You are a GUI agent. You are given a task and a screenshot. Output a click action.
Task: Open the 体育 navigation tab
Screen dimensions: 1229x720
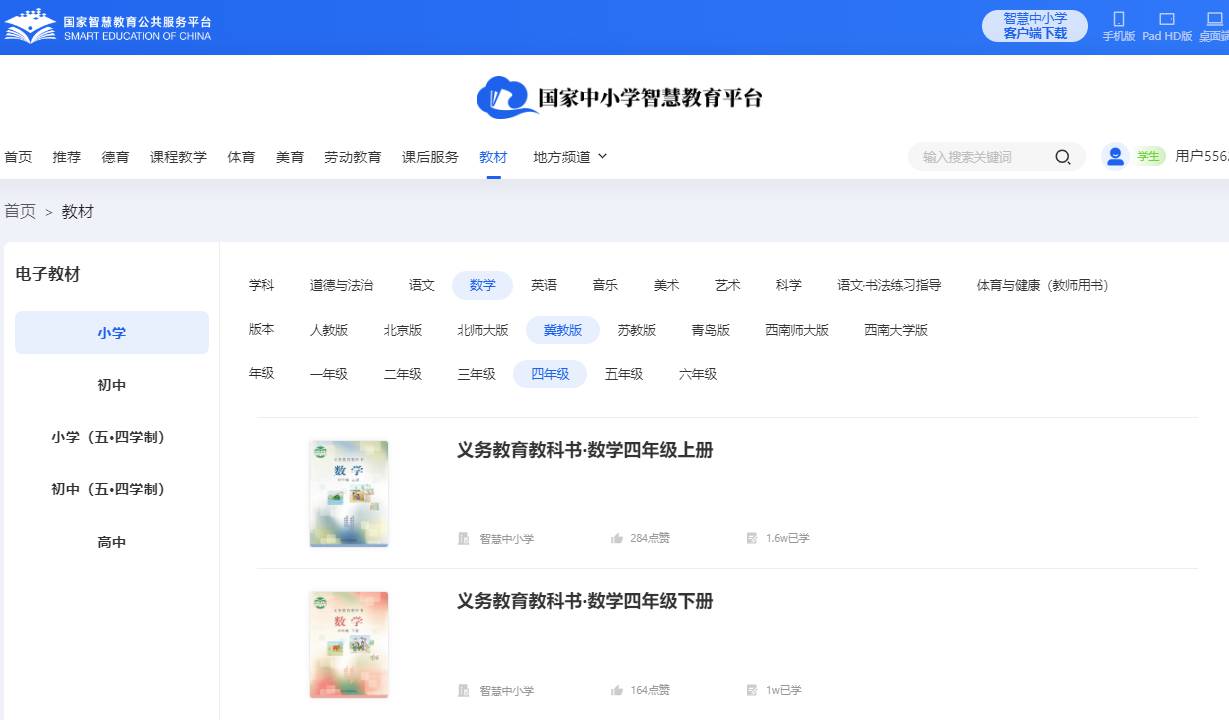(241, 157)
